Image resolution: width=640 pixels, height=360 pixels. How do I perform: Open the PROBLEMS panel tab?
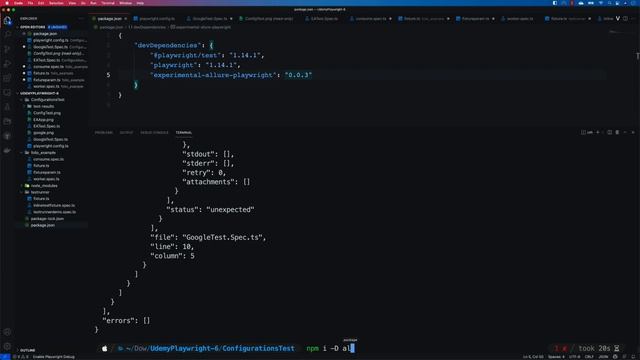(x=104, y=132)
